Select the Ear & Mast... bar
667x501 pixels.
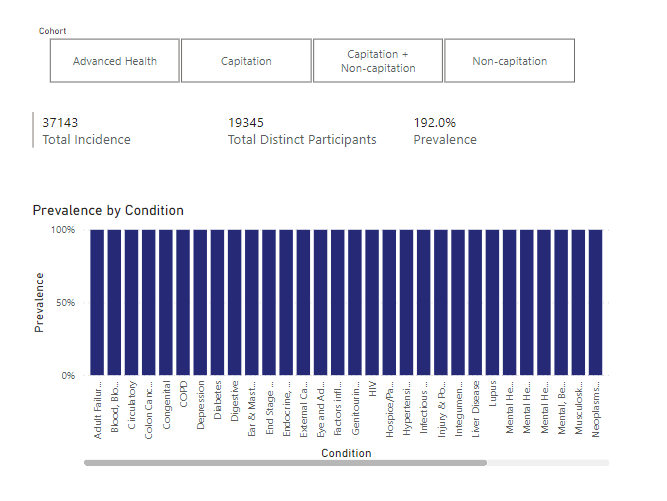tap(252, 302)
